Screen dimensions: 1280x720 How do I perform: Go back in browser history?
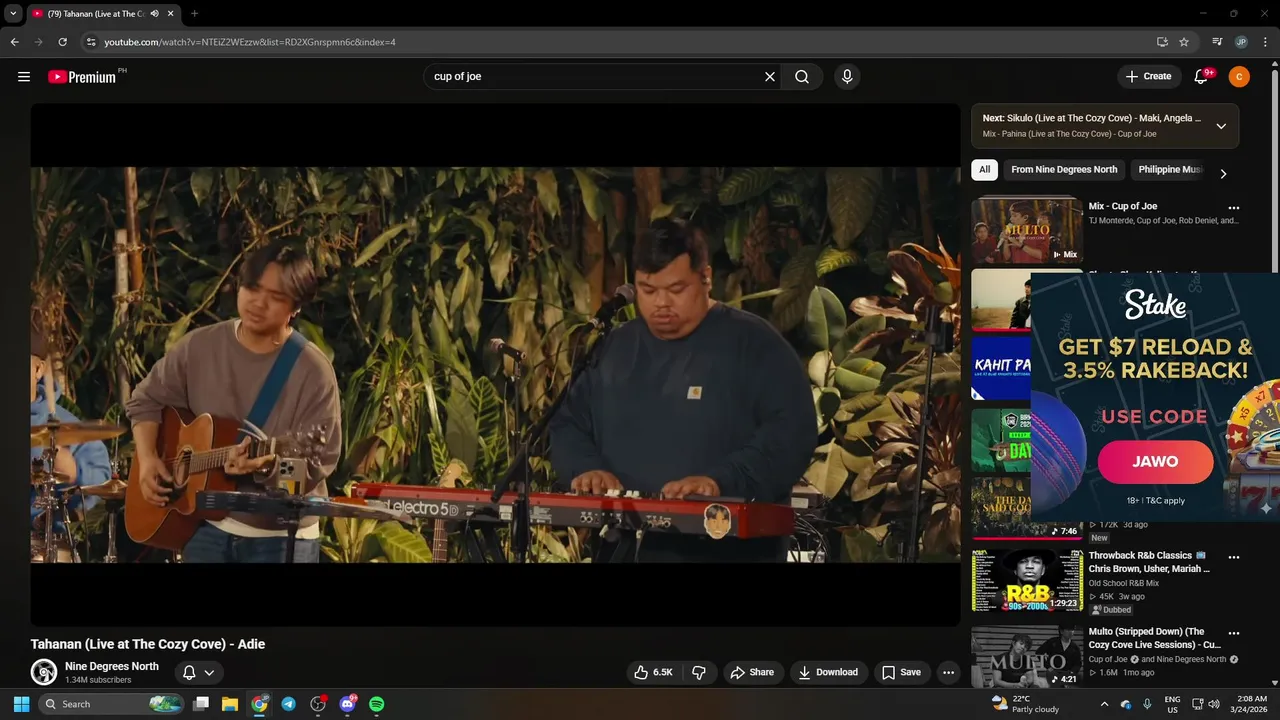point(14,42)
